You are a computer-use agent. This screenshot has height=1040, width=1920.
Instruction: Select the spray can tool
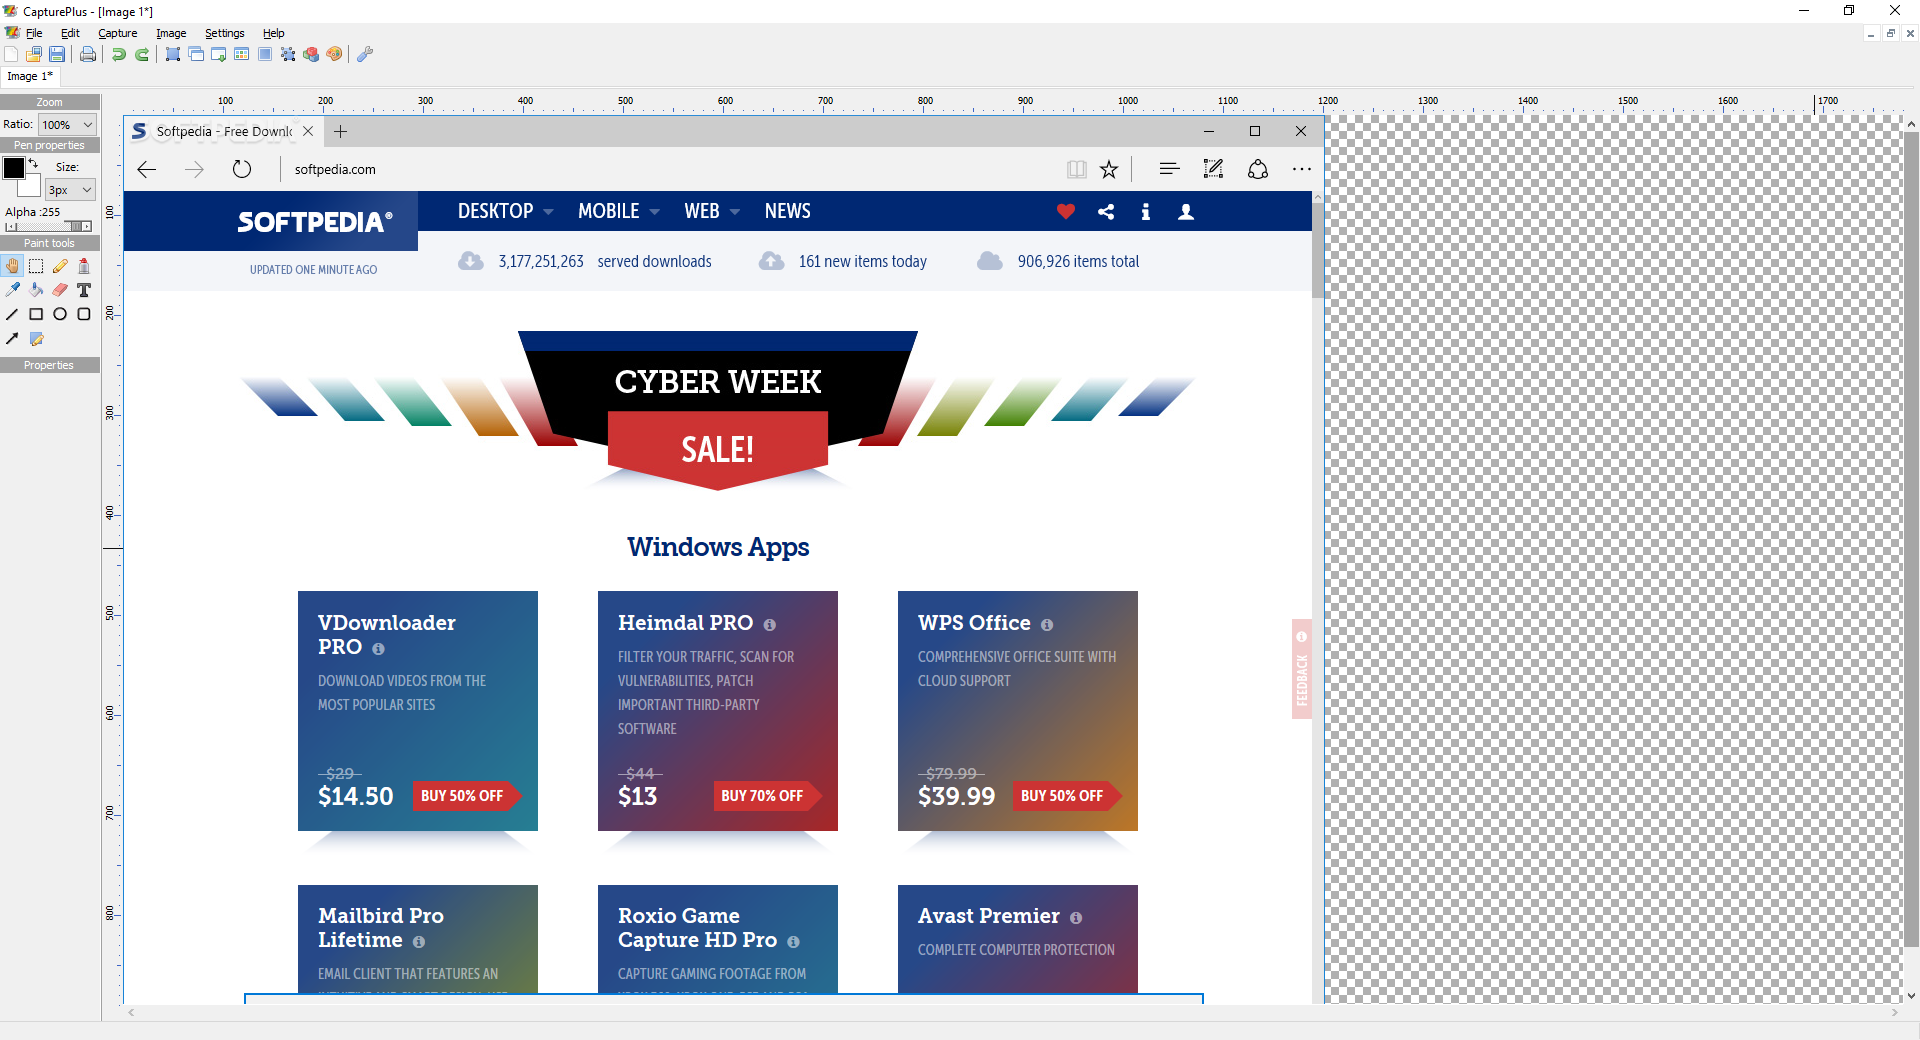point(84,266)
